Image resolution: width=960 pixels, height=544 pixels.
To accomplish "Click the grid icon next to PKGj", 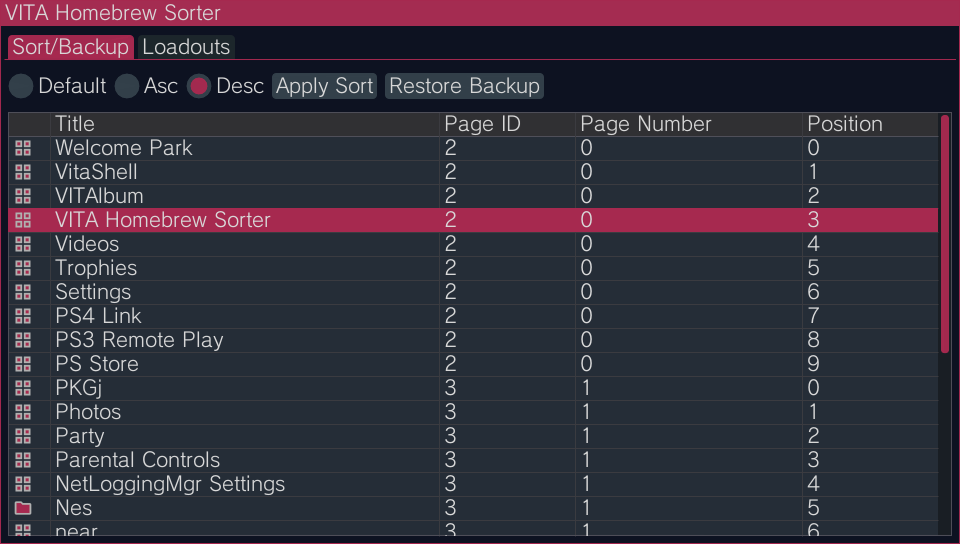I will click(x=23, y=388).
